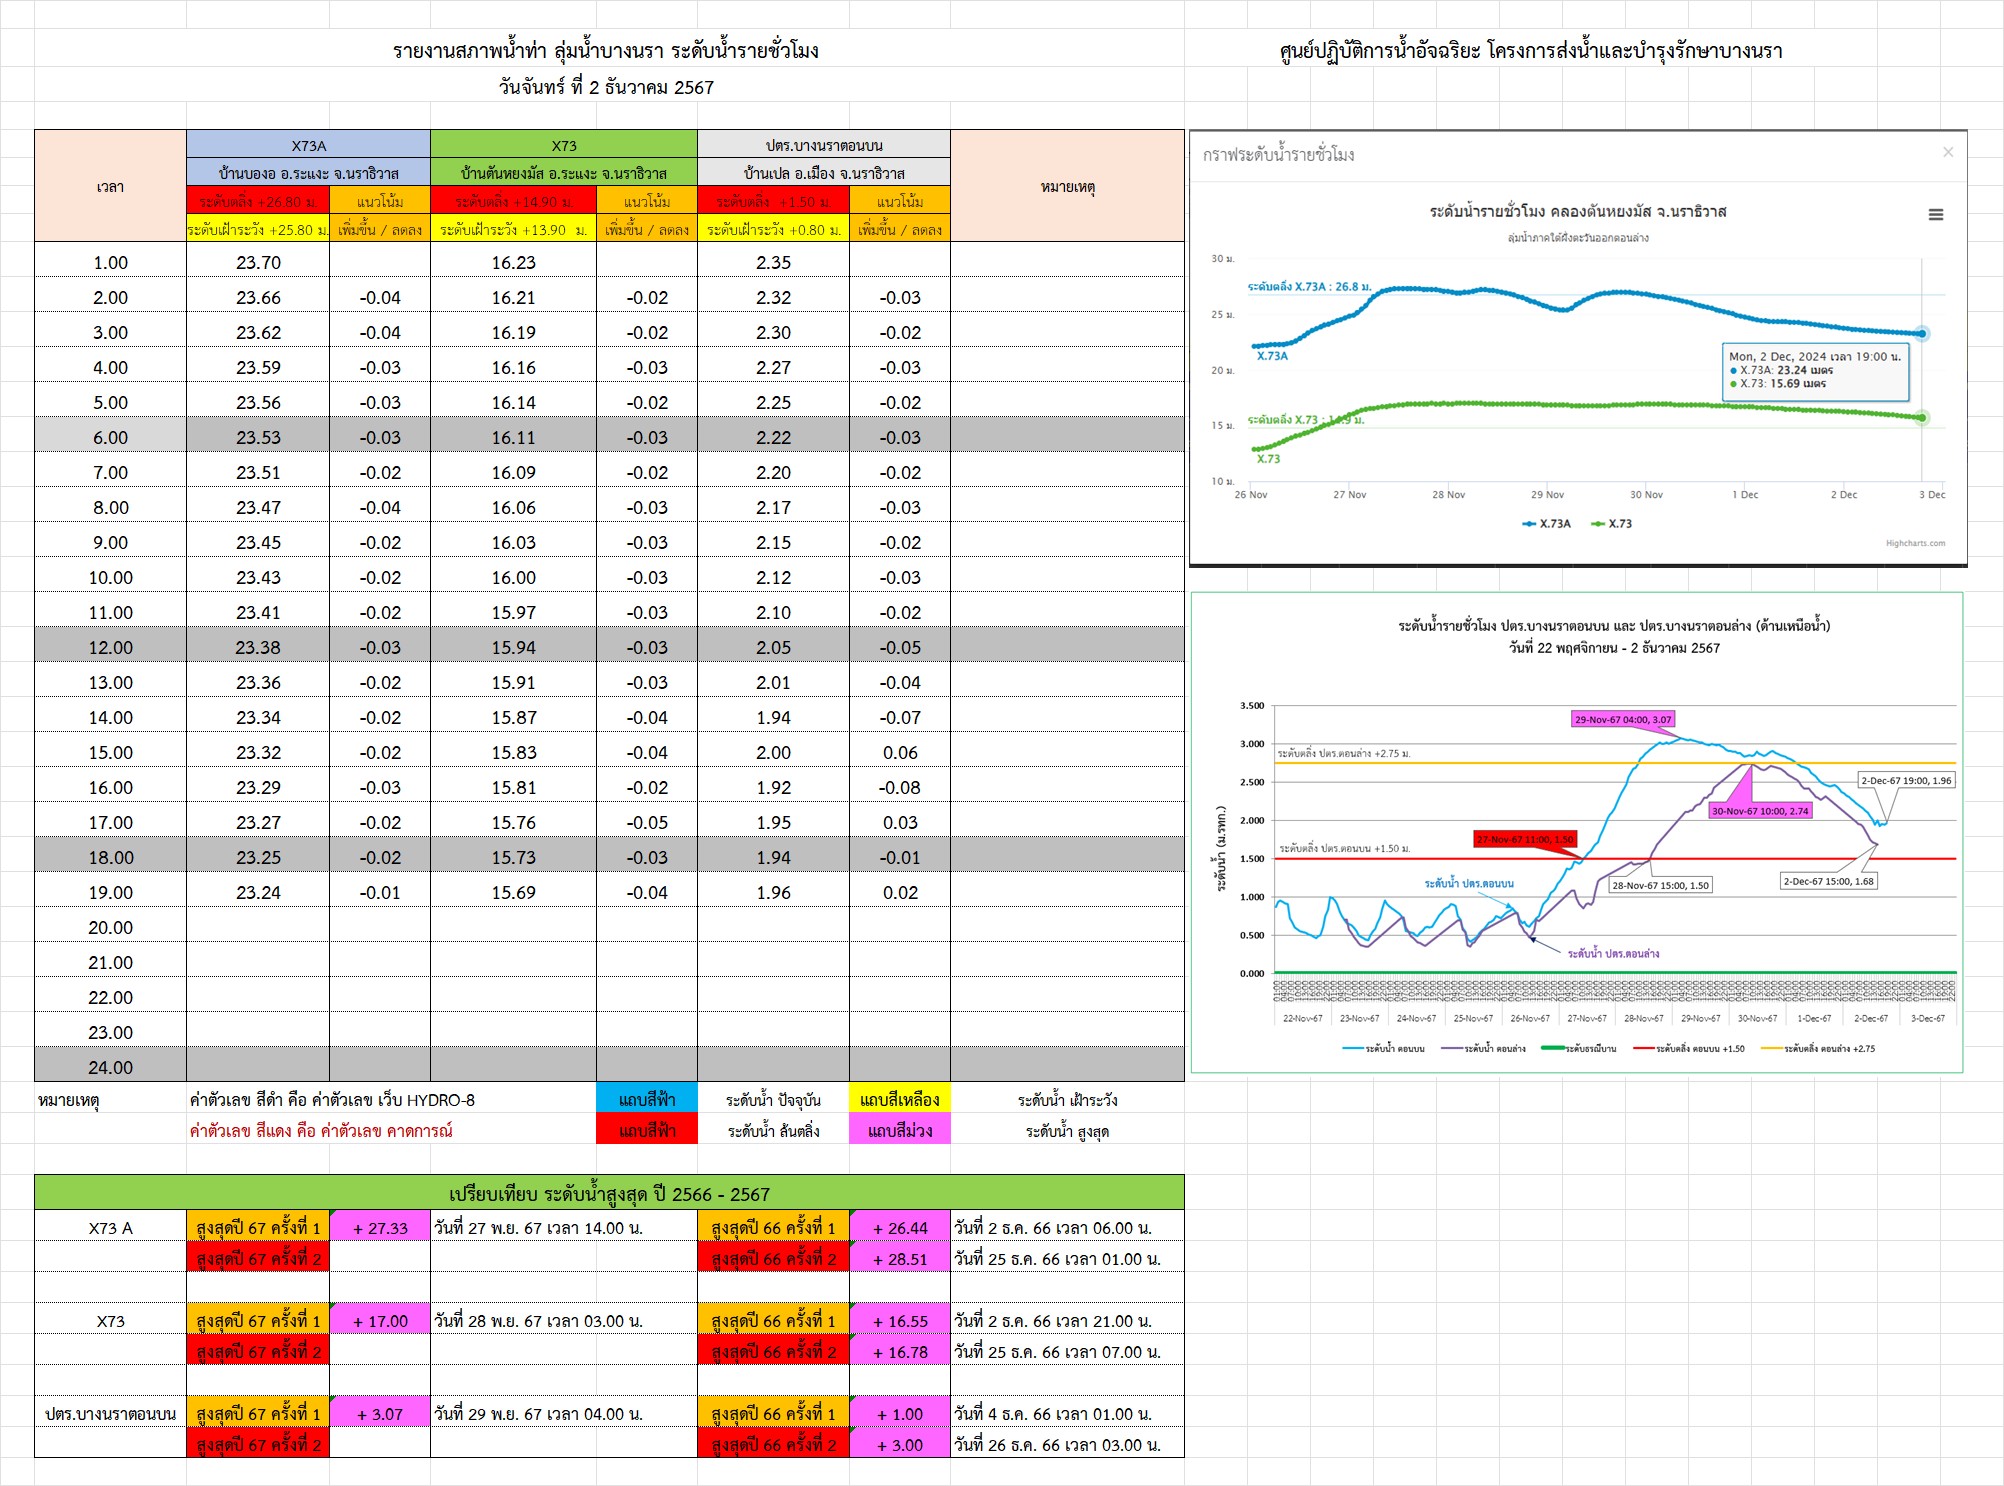The height and width of the screenshot is (1486, 2004).
Task: Click the cell showing 15.69 in row 19.00
Action: point(513,892)
